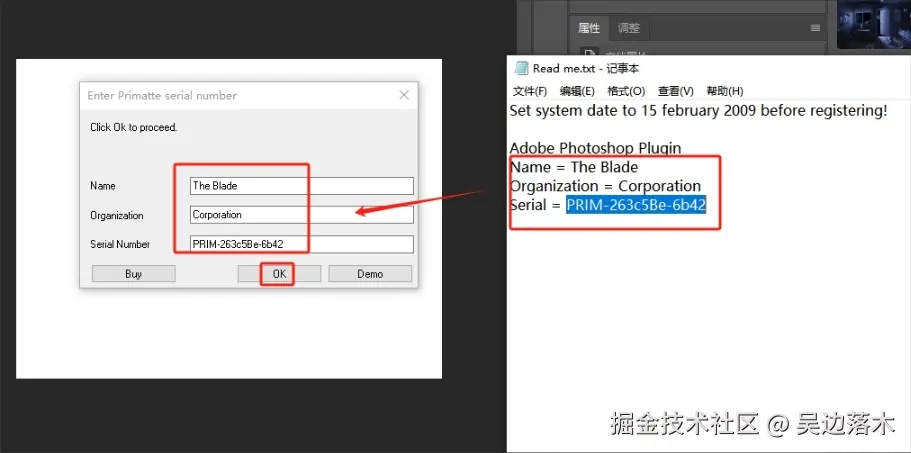This screenshot has height=453, width=911.
Task: Switch to the 属性 tab in Photoshop
Action: (x=589, y=28)
